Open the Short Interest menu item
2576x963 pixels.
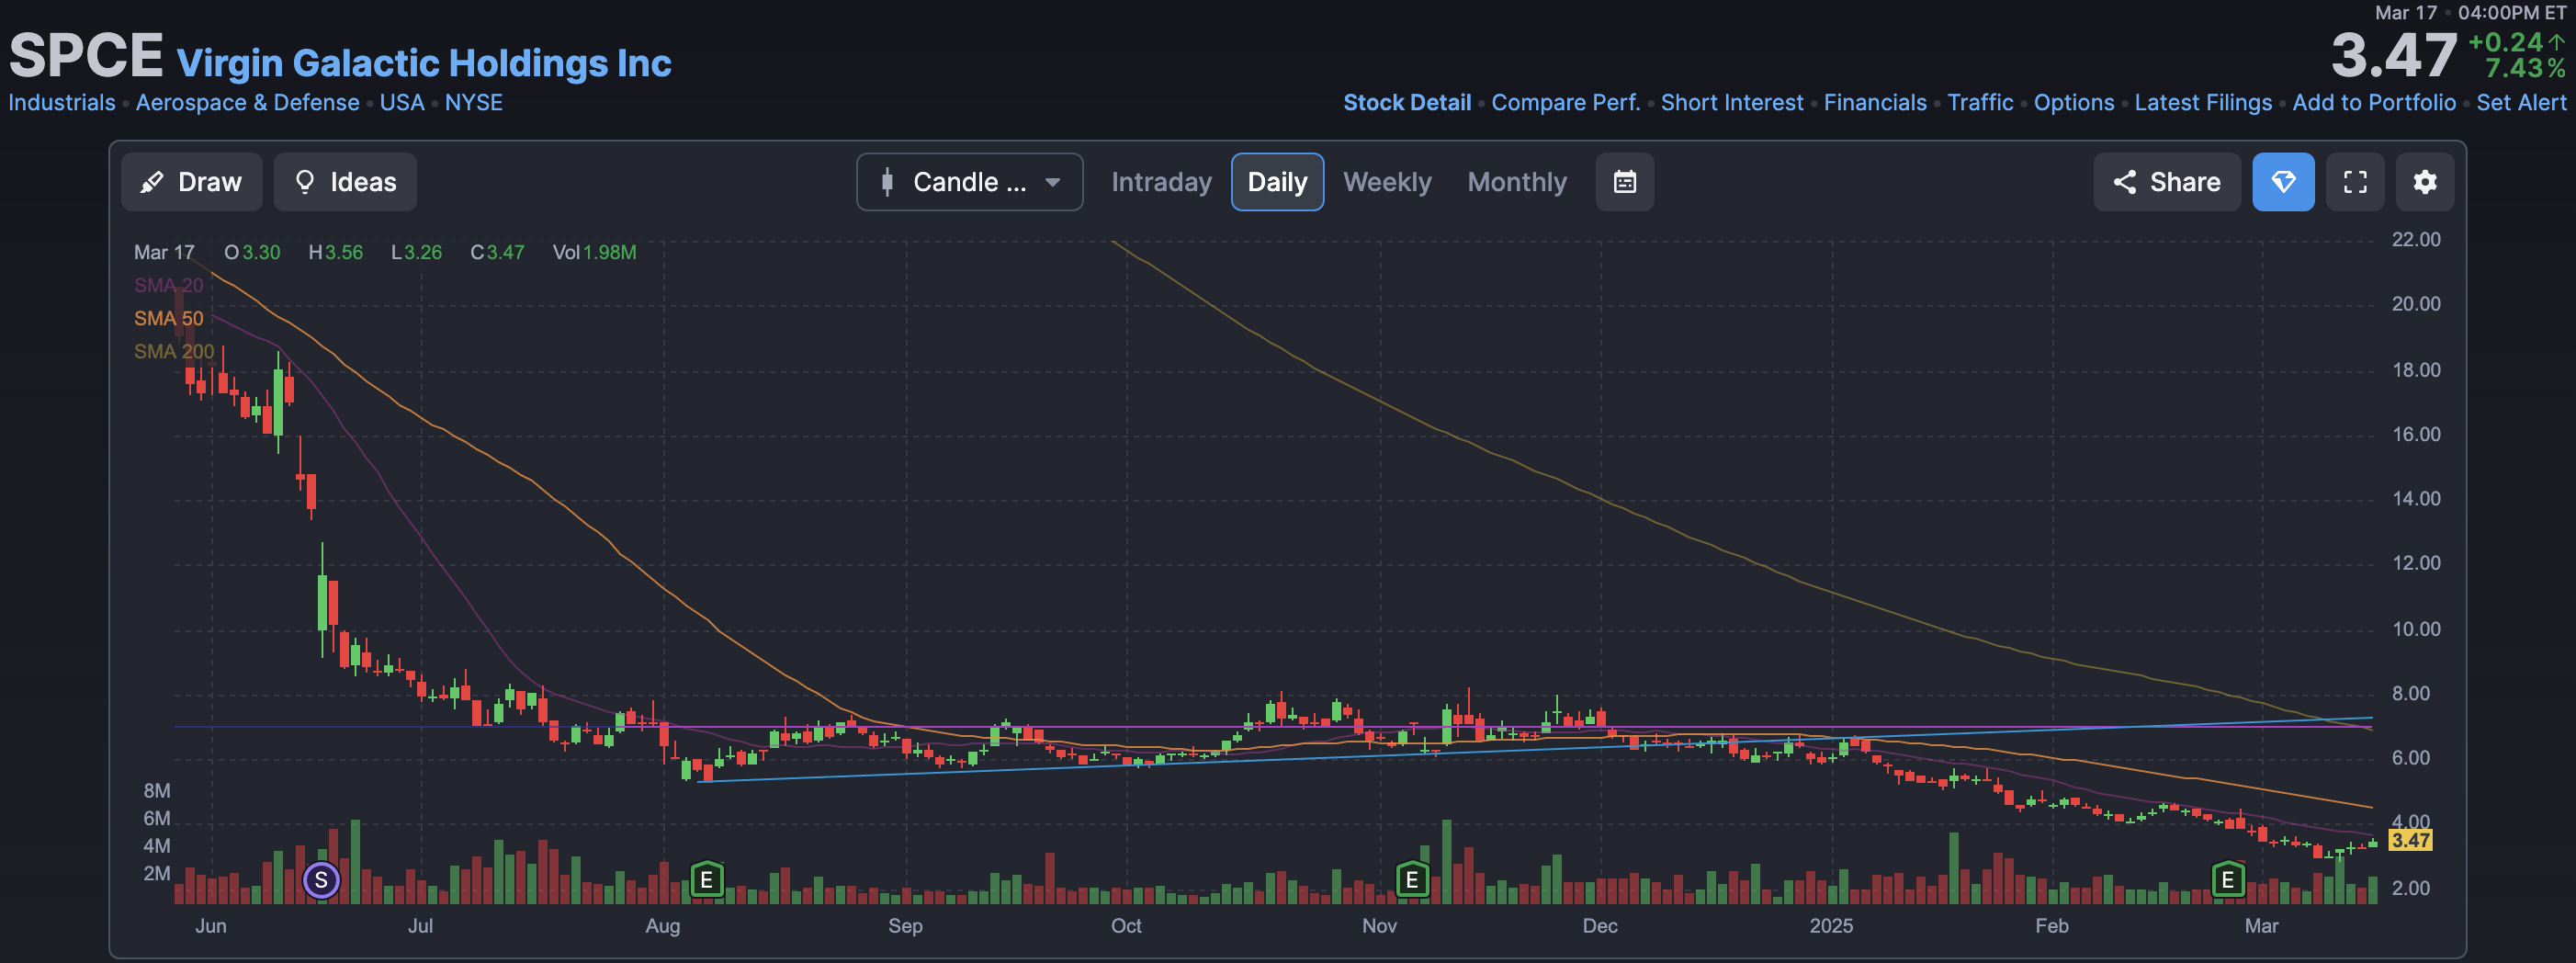[1731, 102]
